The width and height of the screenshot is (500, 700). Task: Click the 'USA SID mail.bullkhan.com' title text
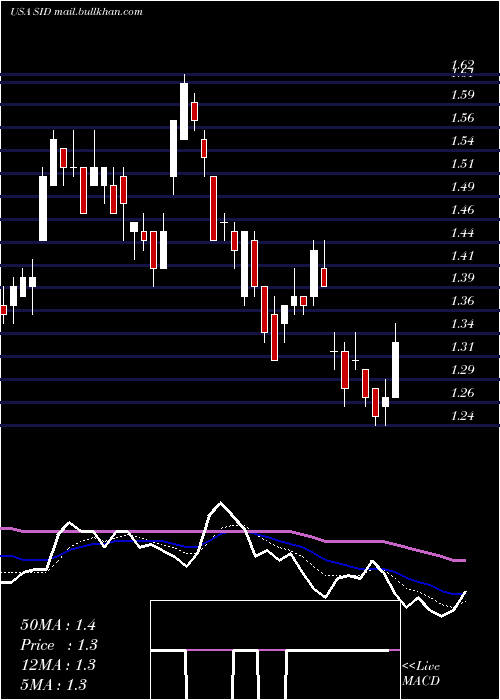pyautogui.click(x=77, y=12)
